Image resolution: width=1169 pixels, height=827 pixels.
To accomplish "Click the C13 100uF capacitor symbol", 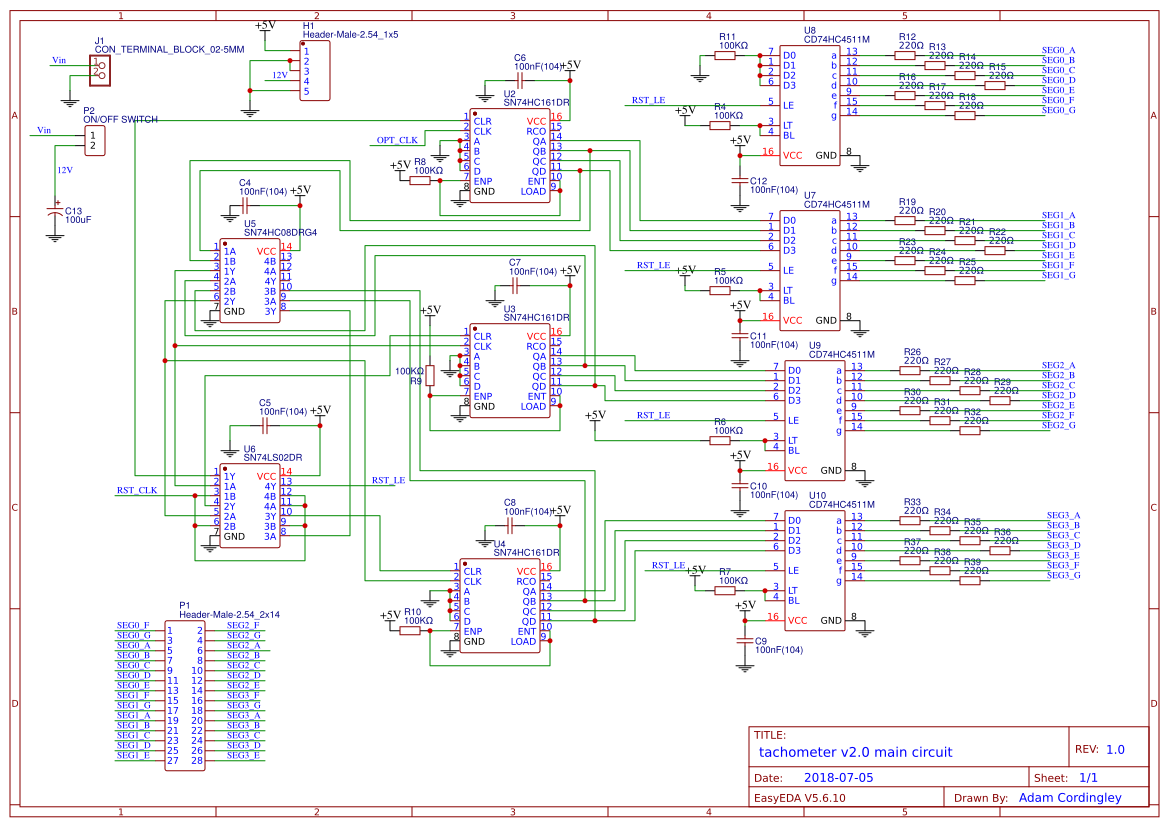I will tap(55, 210).
